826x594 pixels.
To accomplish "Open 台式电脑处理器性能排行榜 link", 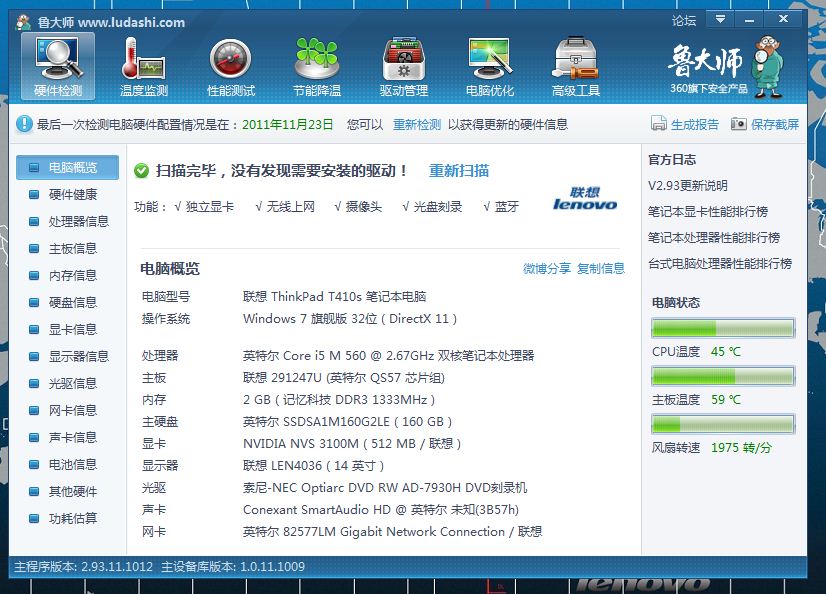I will pyautogui.click(x=720, y=263).
